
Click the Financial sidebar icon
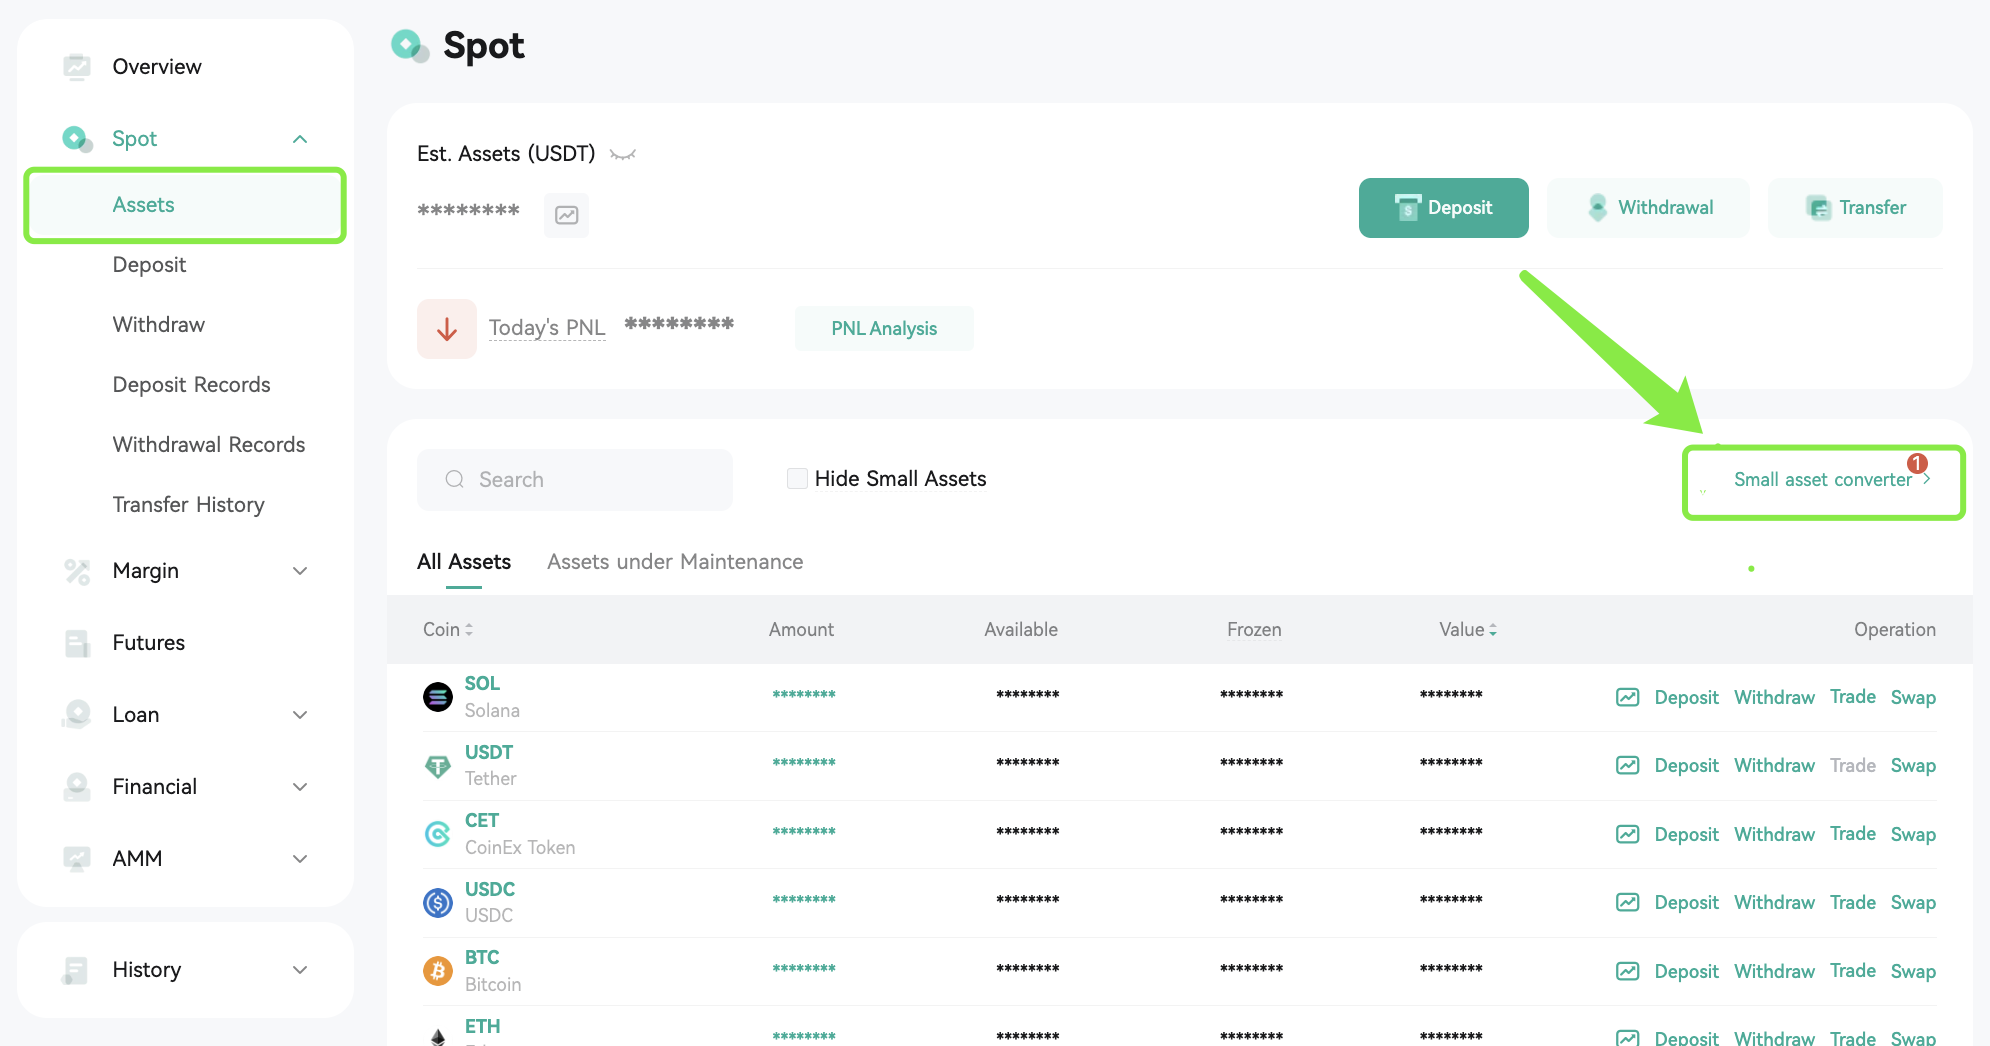77,786
